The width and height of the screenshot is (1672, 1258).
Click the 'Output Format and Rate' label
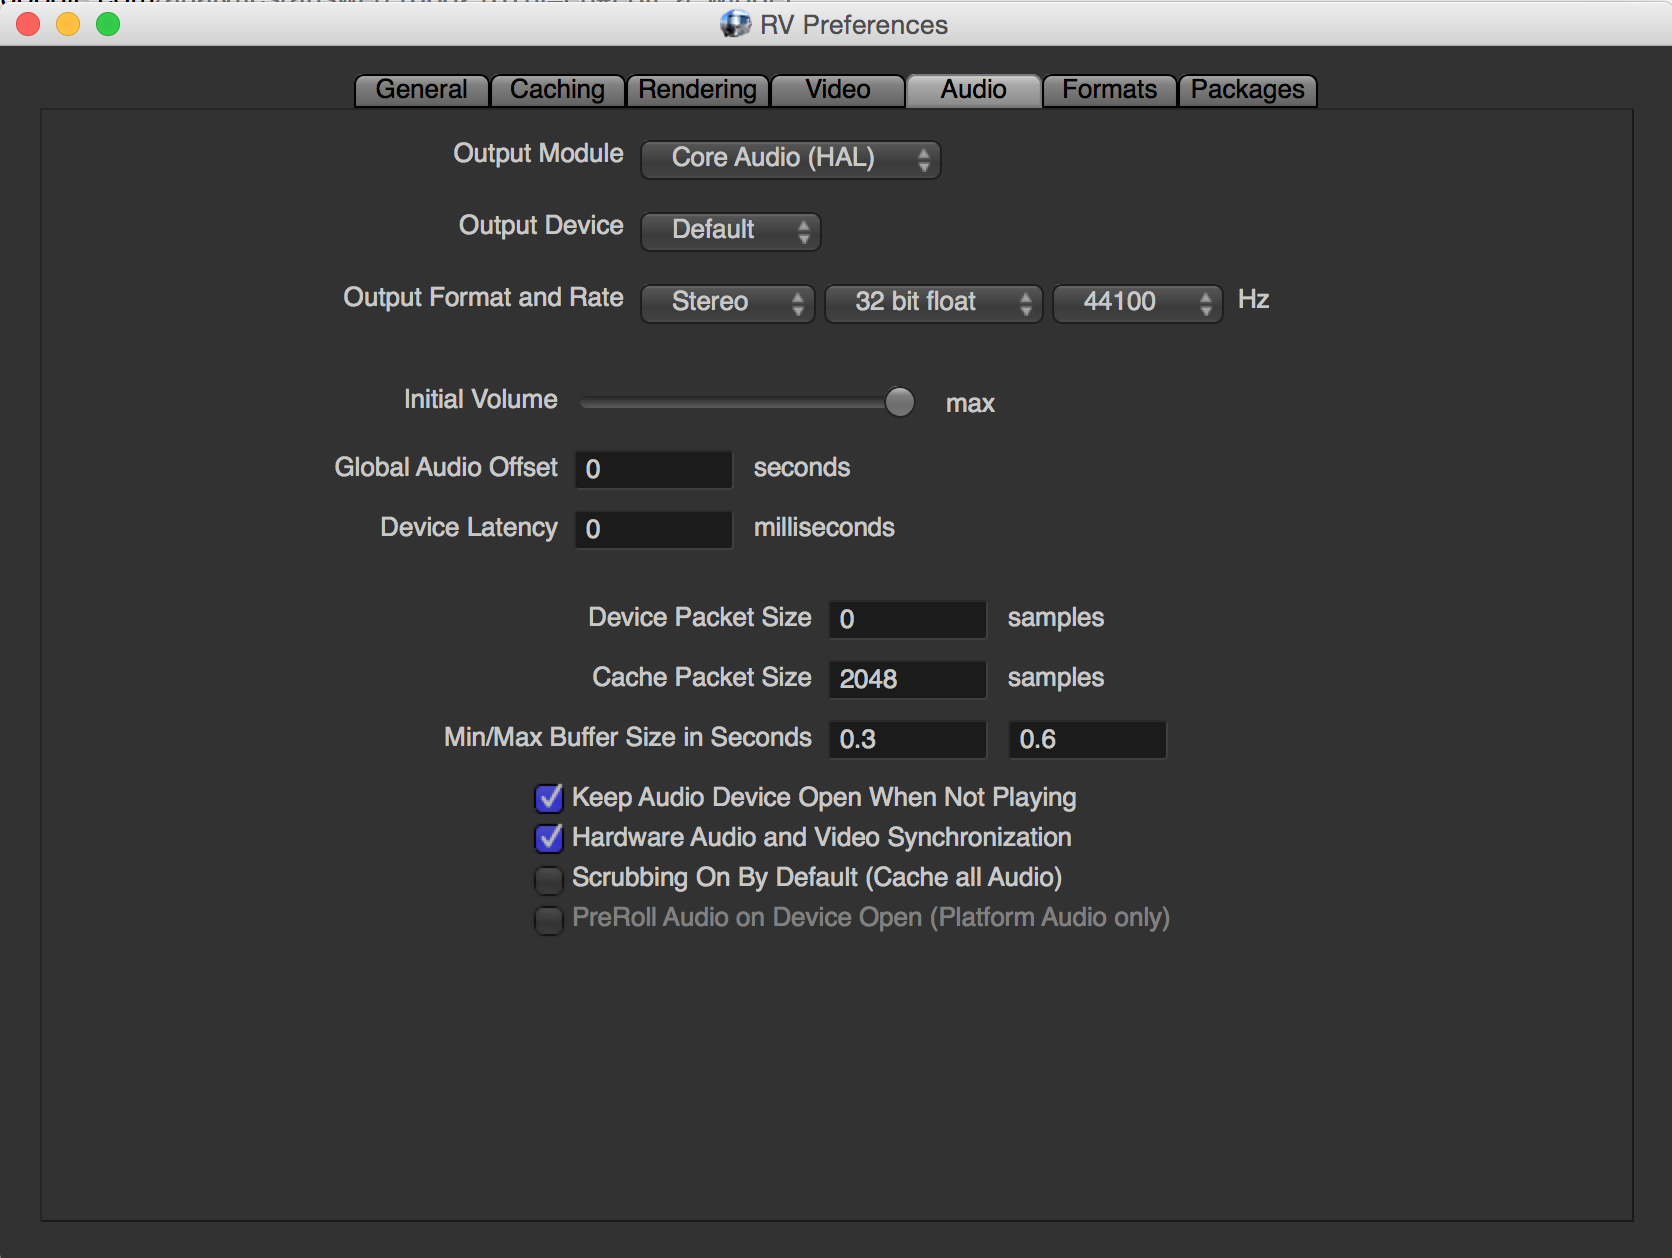[483, 298]
